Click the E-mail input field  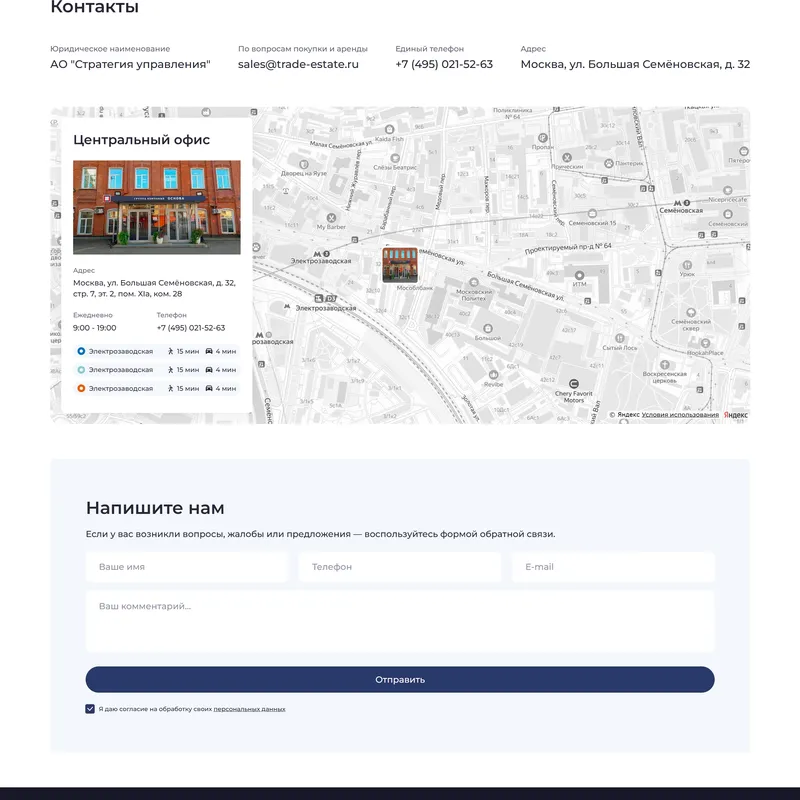pos(615,567)
